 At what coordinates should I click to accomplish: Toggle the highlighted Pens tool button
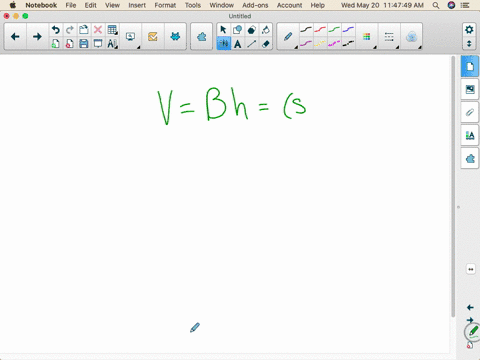coord(223,44)
